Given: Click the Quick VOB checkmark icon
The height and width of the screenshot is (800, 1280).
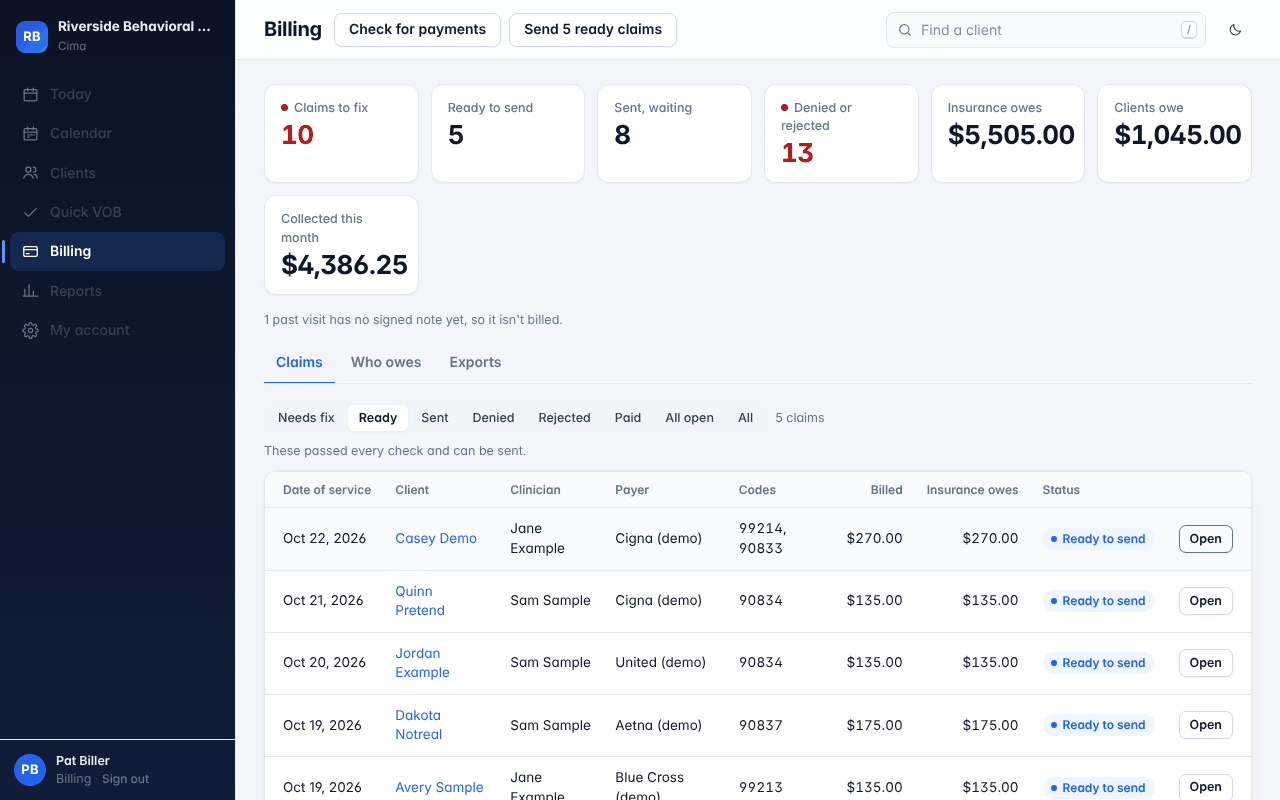Looking at the screenshot, I should click(31, 212).
